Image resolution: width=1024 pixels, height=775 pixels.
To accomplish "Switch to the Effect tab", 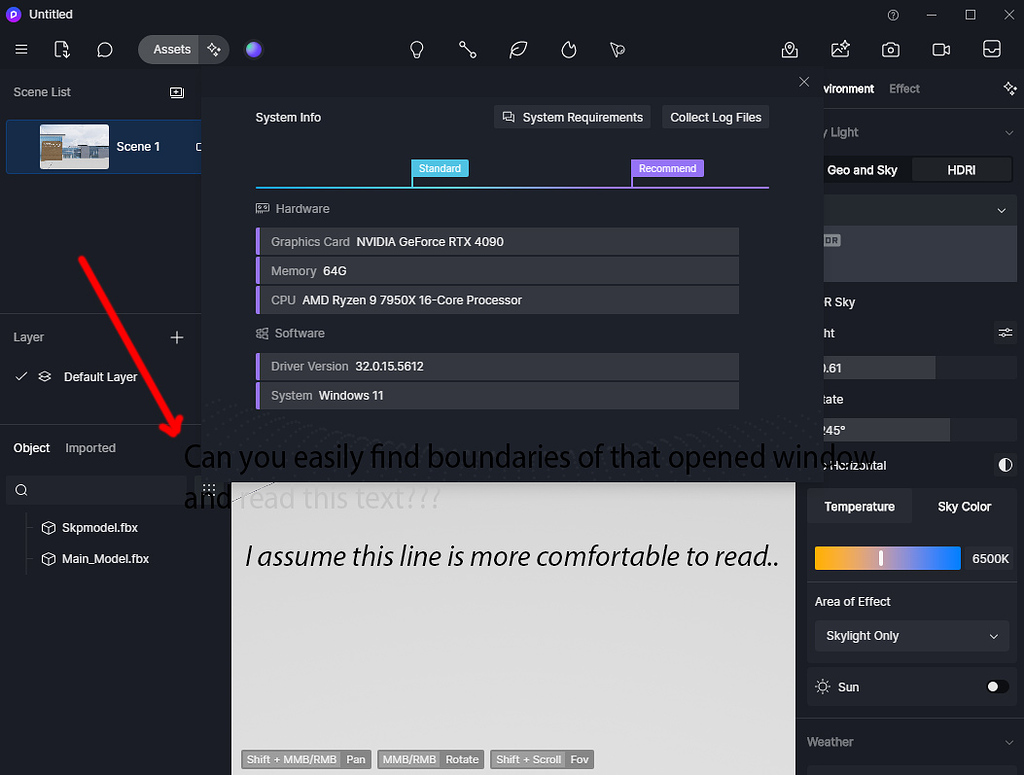I will coord(904,88).
